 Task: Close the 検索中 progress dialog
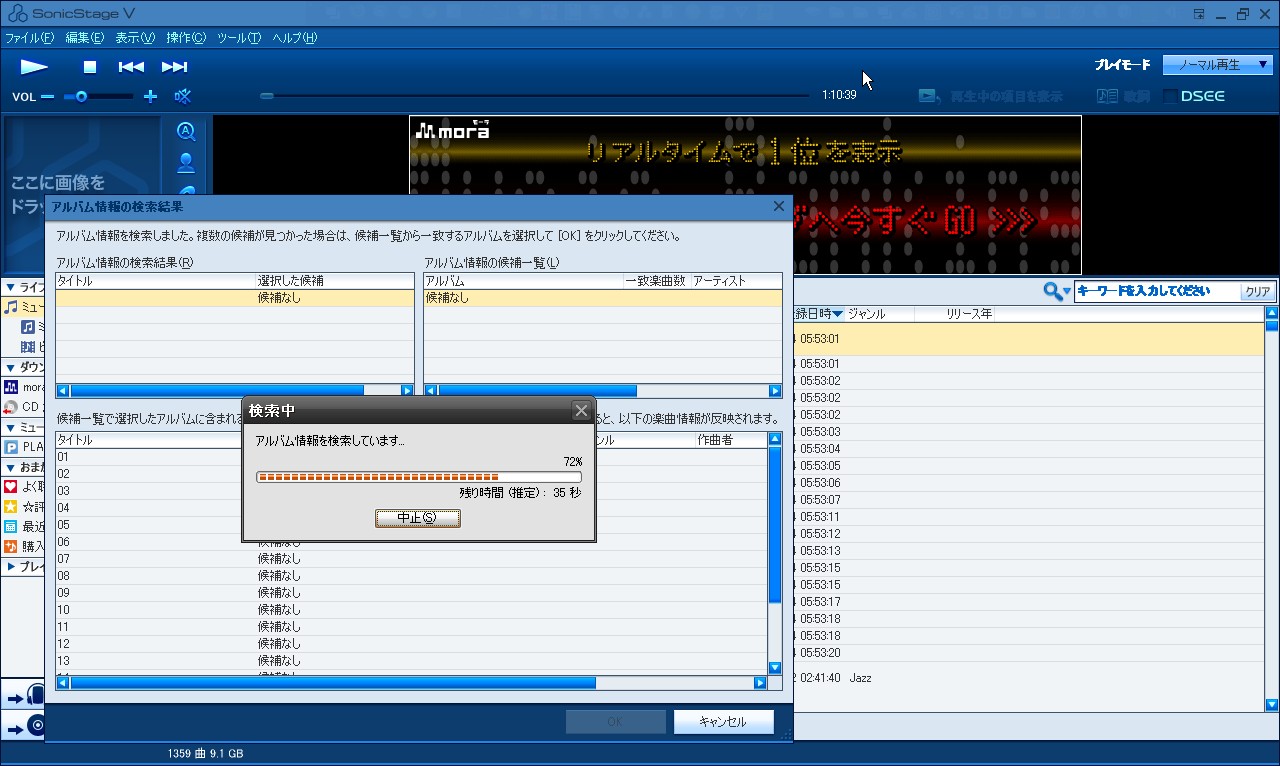click(x=581, y=411)
